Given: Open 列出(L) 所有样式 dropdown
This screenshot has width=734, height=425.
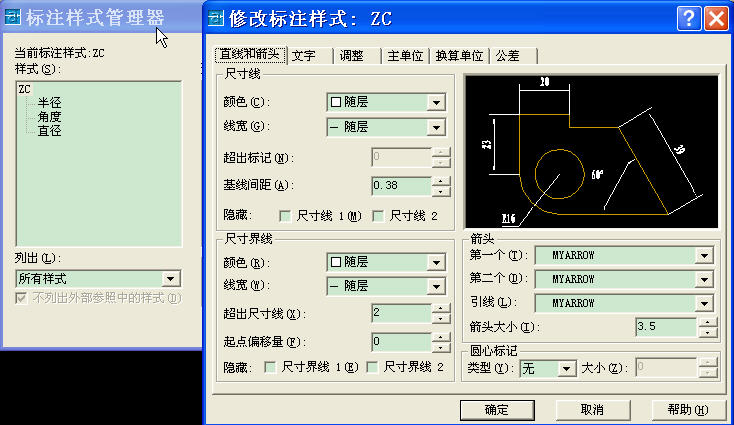Looking at the screenshot, I should tap(171, 279).
